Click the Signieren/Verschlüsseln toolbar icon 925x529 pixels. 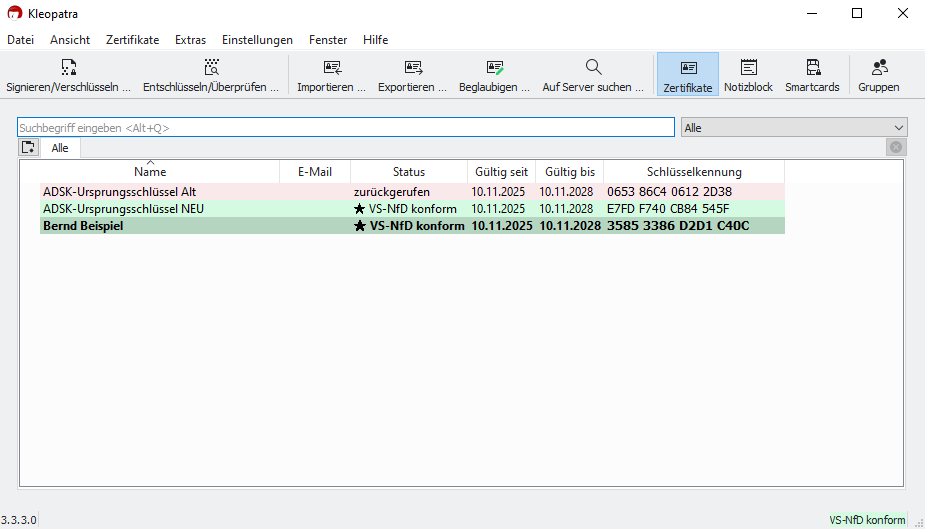pos(68,68)
